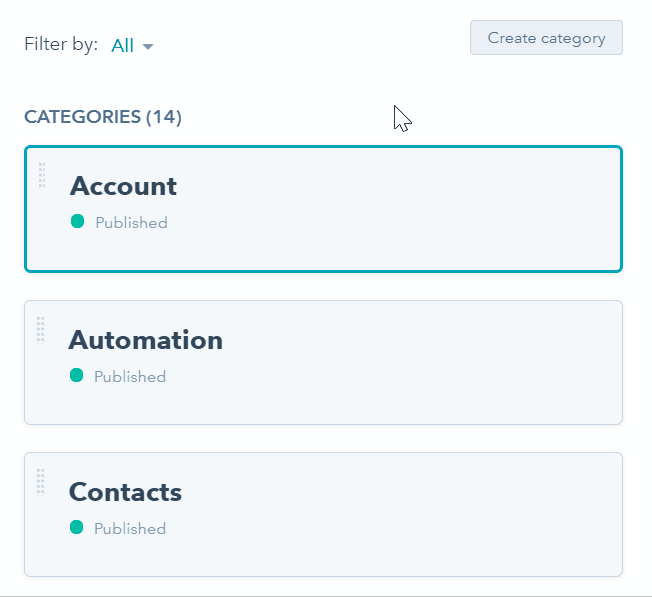Click the caret arrow beside All
This screenshot has width=652, height=597.
coord(148,46)
